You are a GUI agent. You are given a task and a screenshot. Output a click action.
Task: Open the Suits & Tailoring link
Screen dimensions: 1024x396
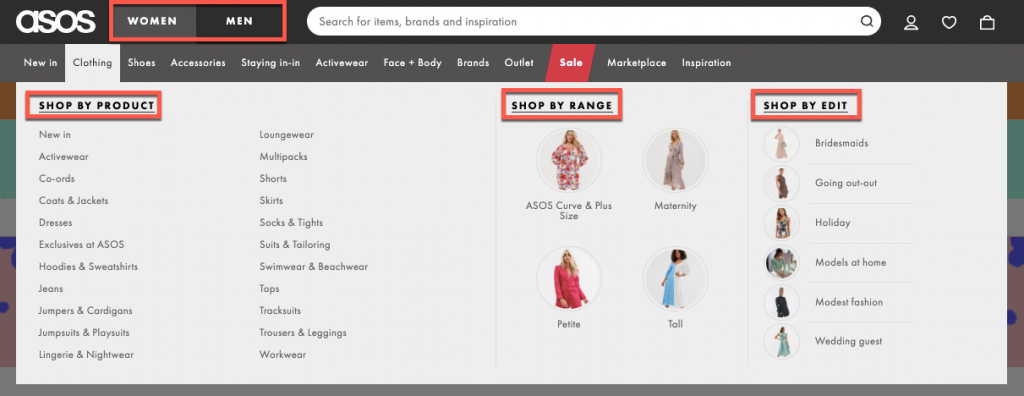click(x=295, y=244)
